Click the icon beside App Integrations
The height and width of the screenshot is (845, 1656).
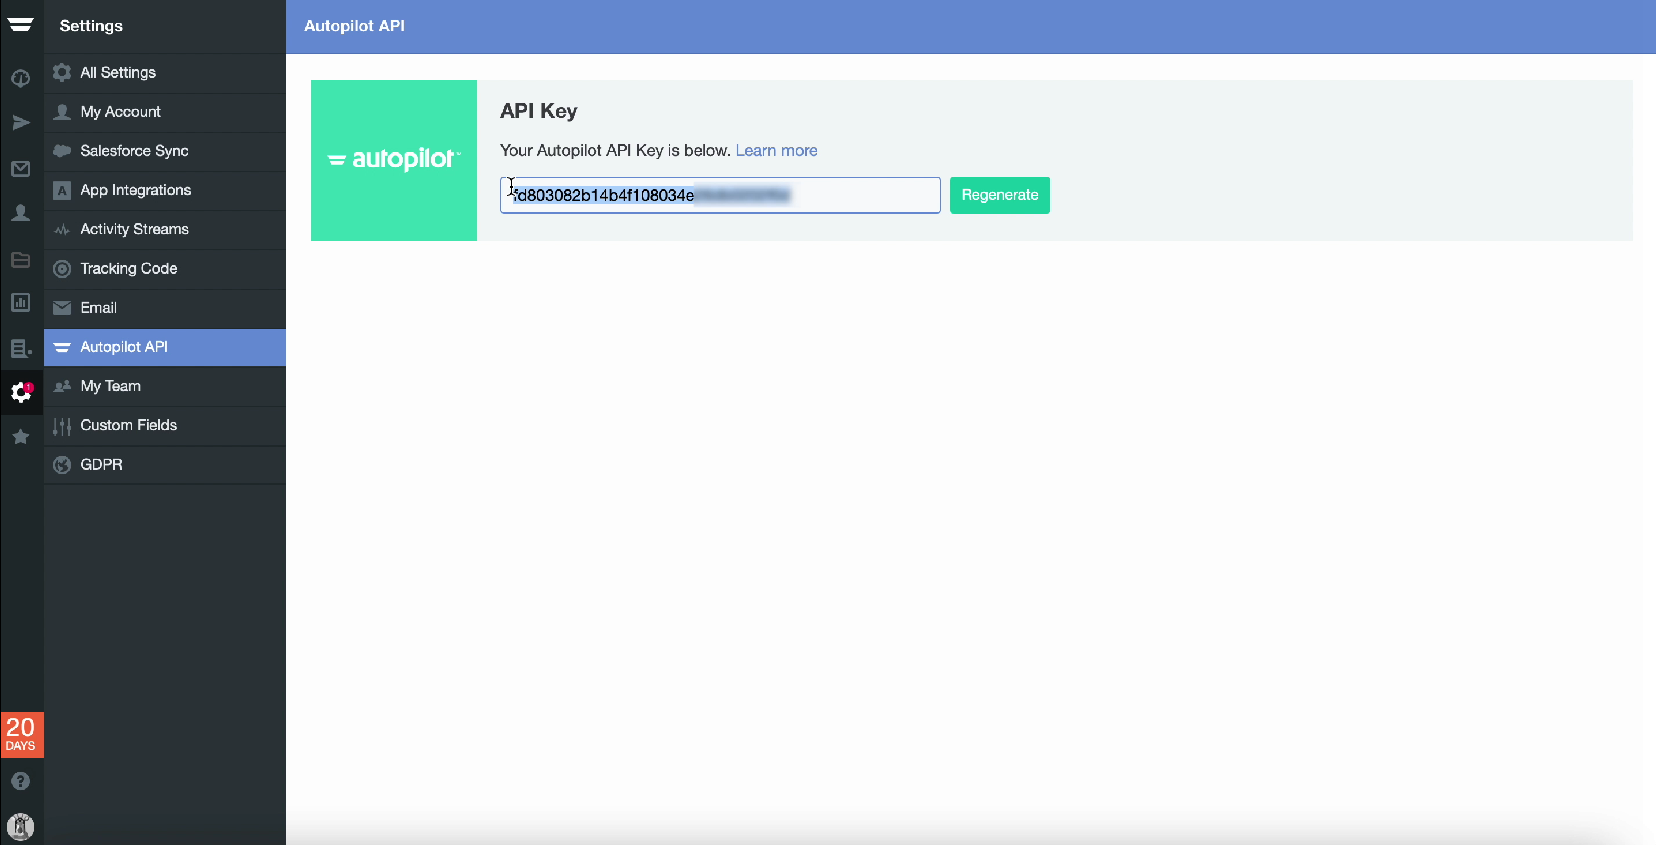62,190
